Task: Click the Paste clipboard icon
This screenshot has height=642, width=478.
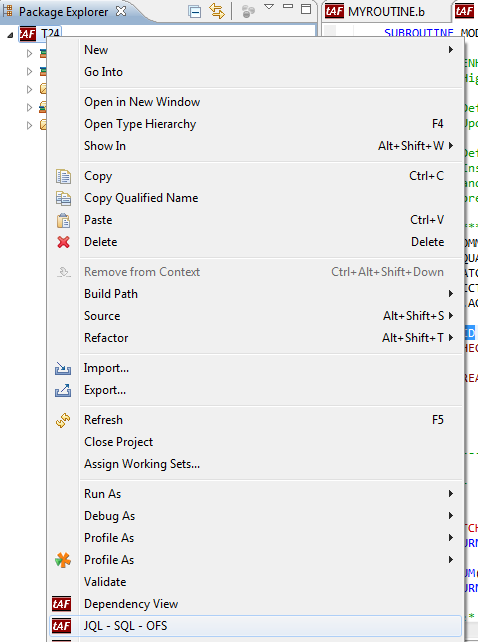Action: (63, 221)
